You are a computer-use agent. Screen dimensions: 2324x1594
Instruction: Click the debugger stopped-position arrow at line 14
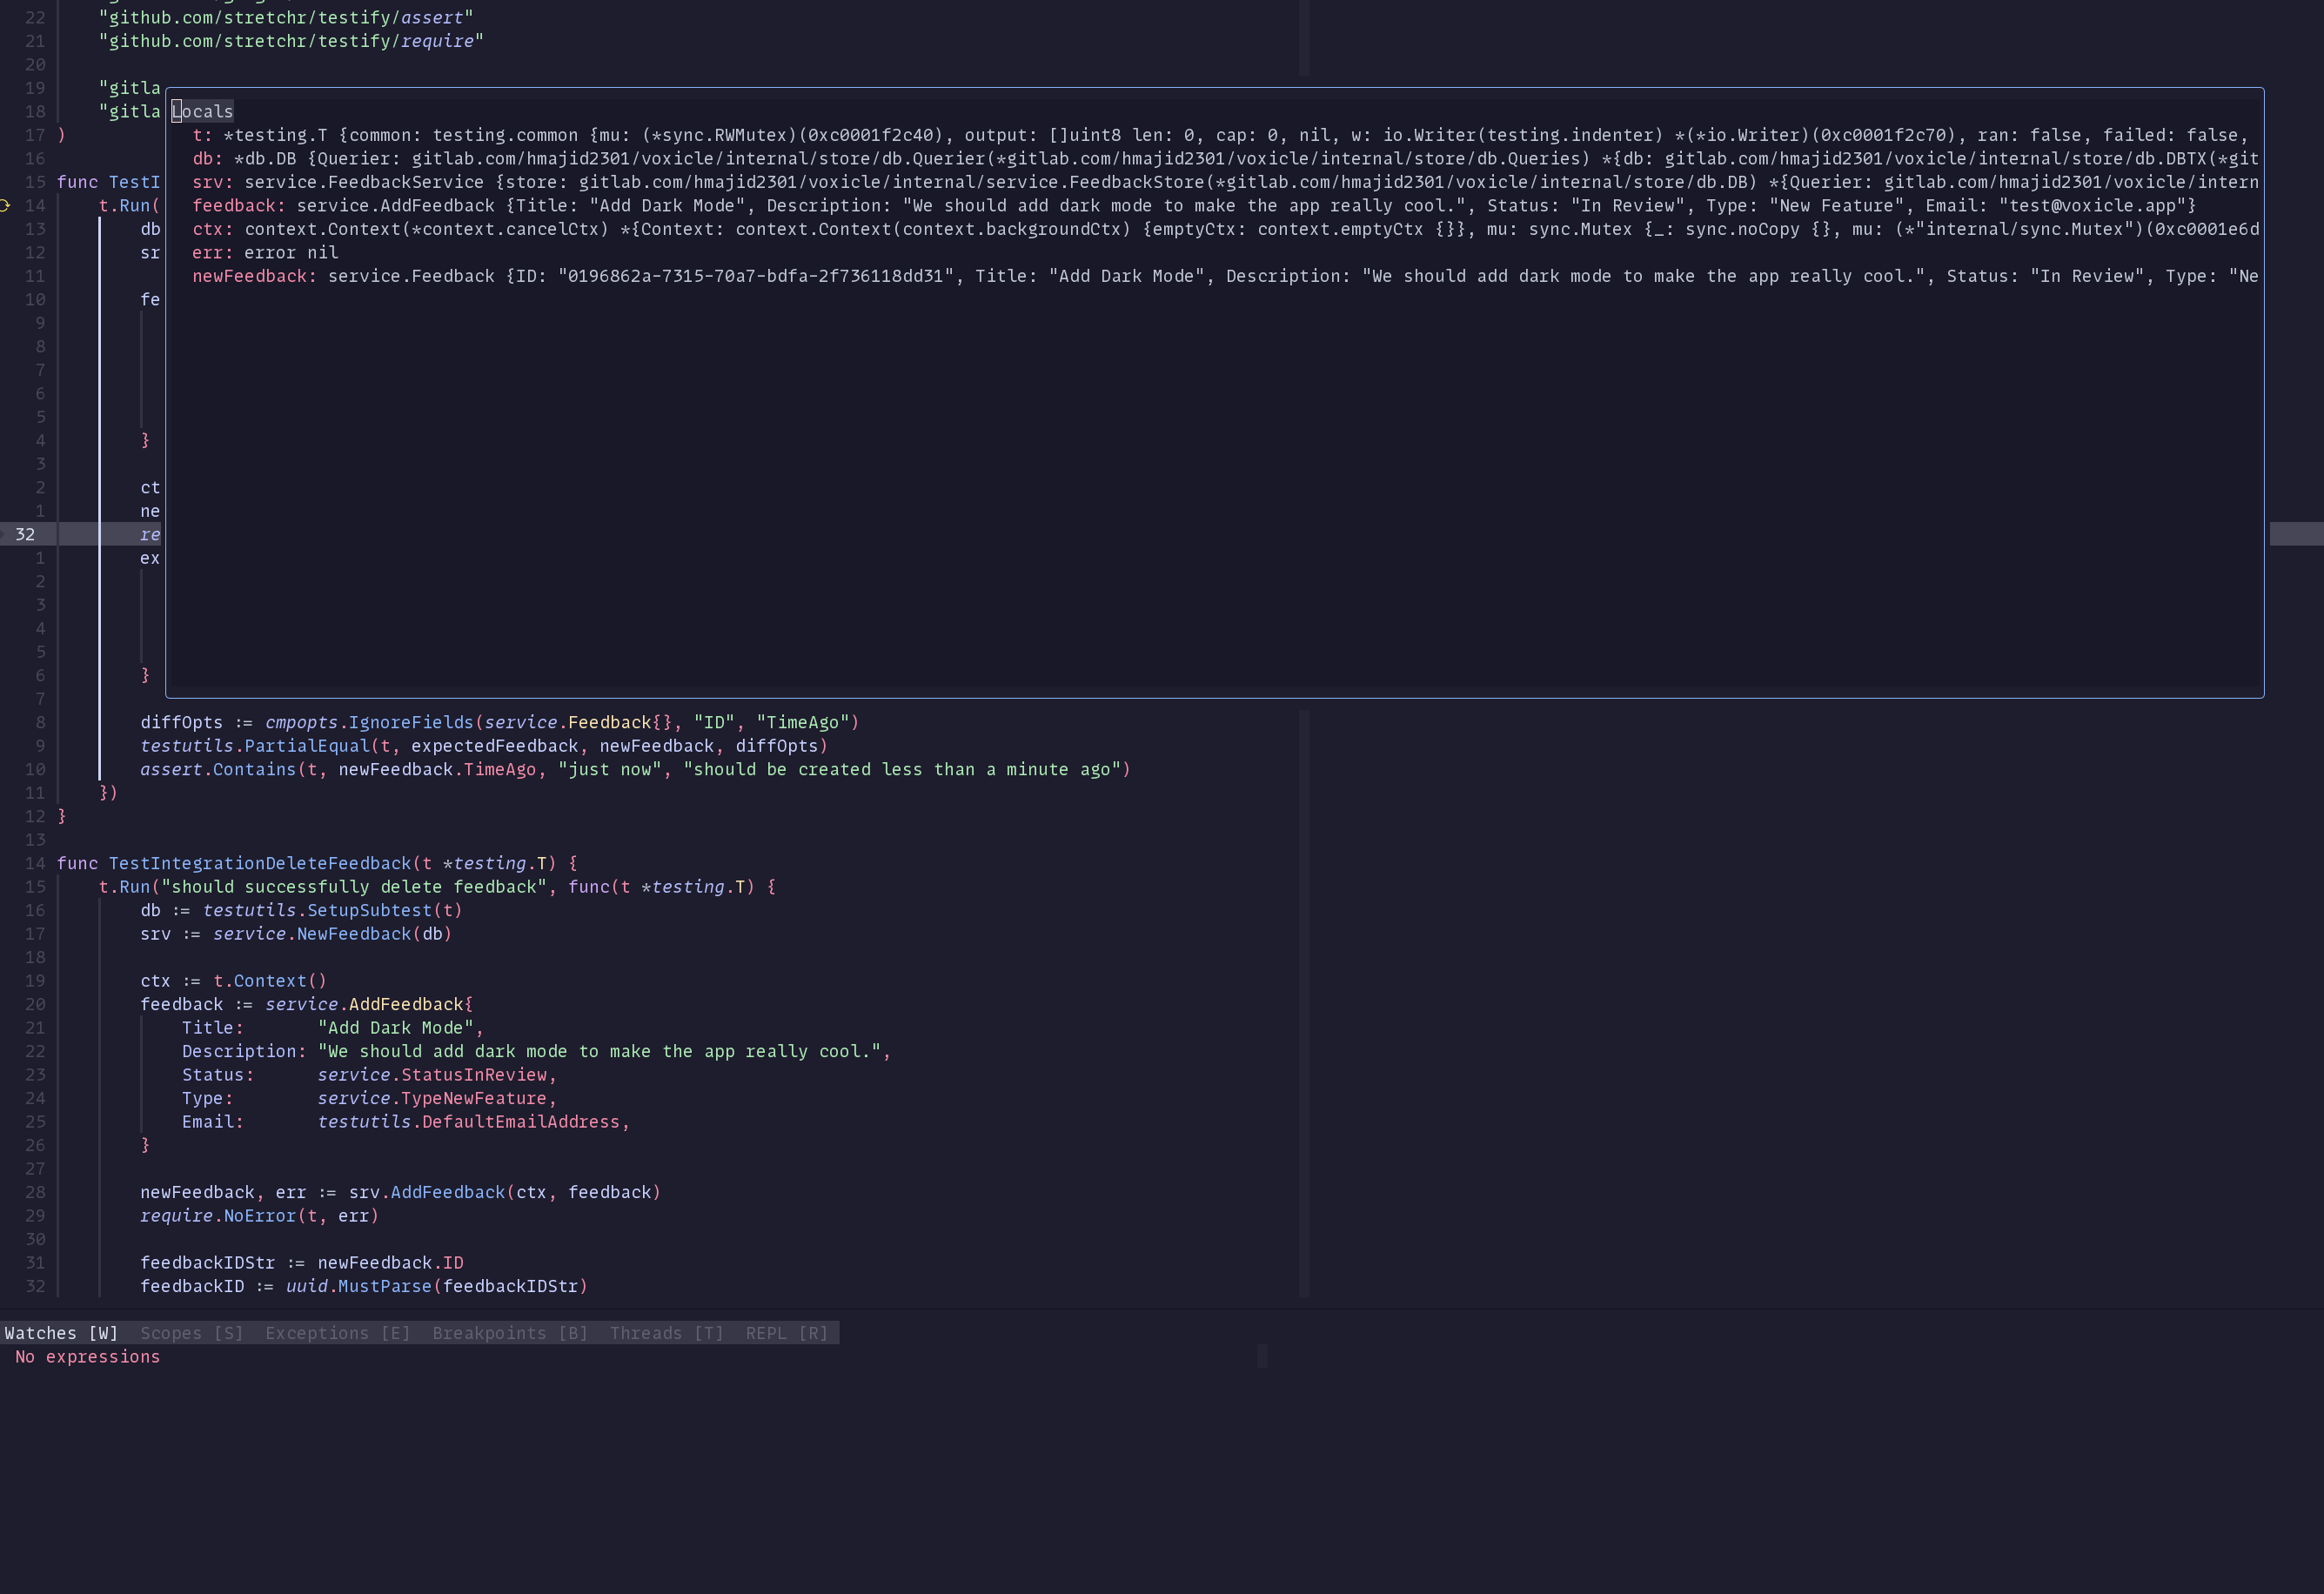pos(5,205)
